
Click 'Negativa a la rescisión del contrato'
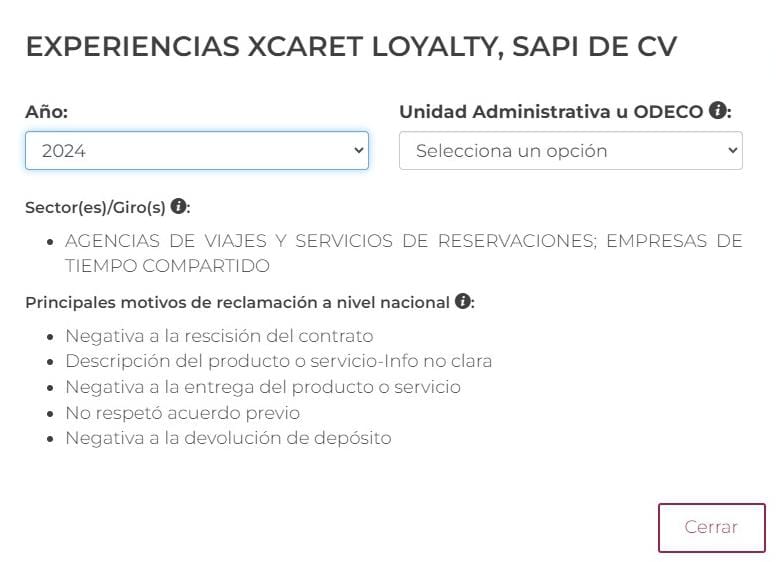219,336
